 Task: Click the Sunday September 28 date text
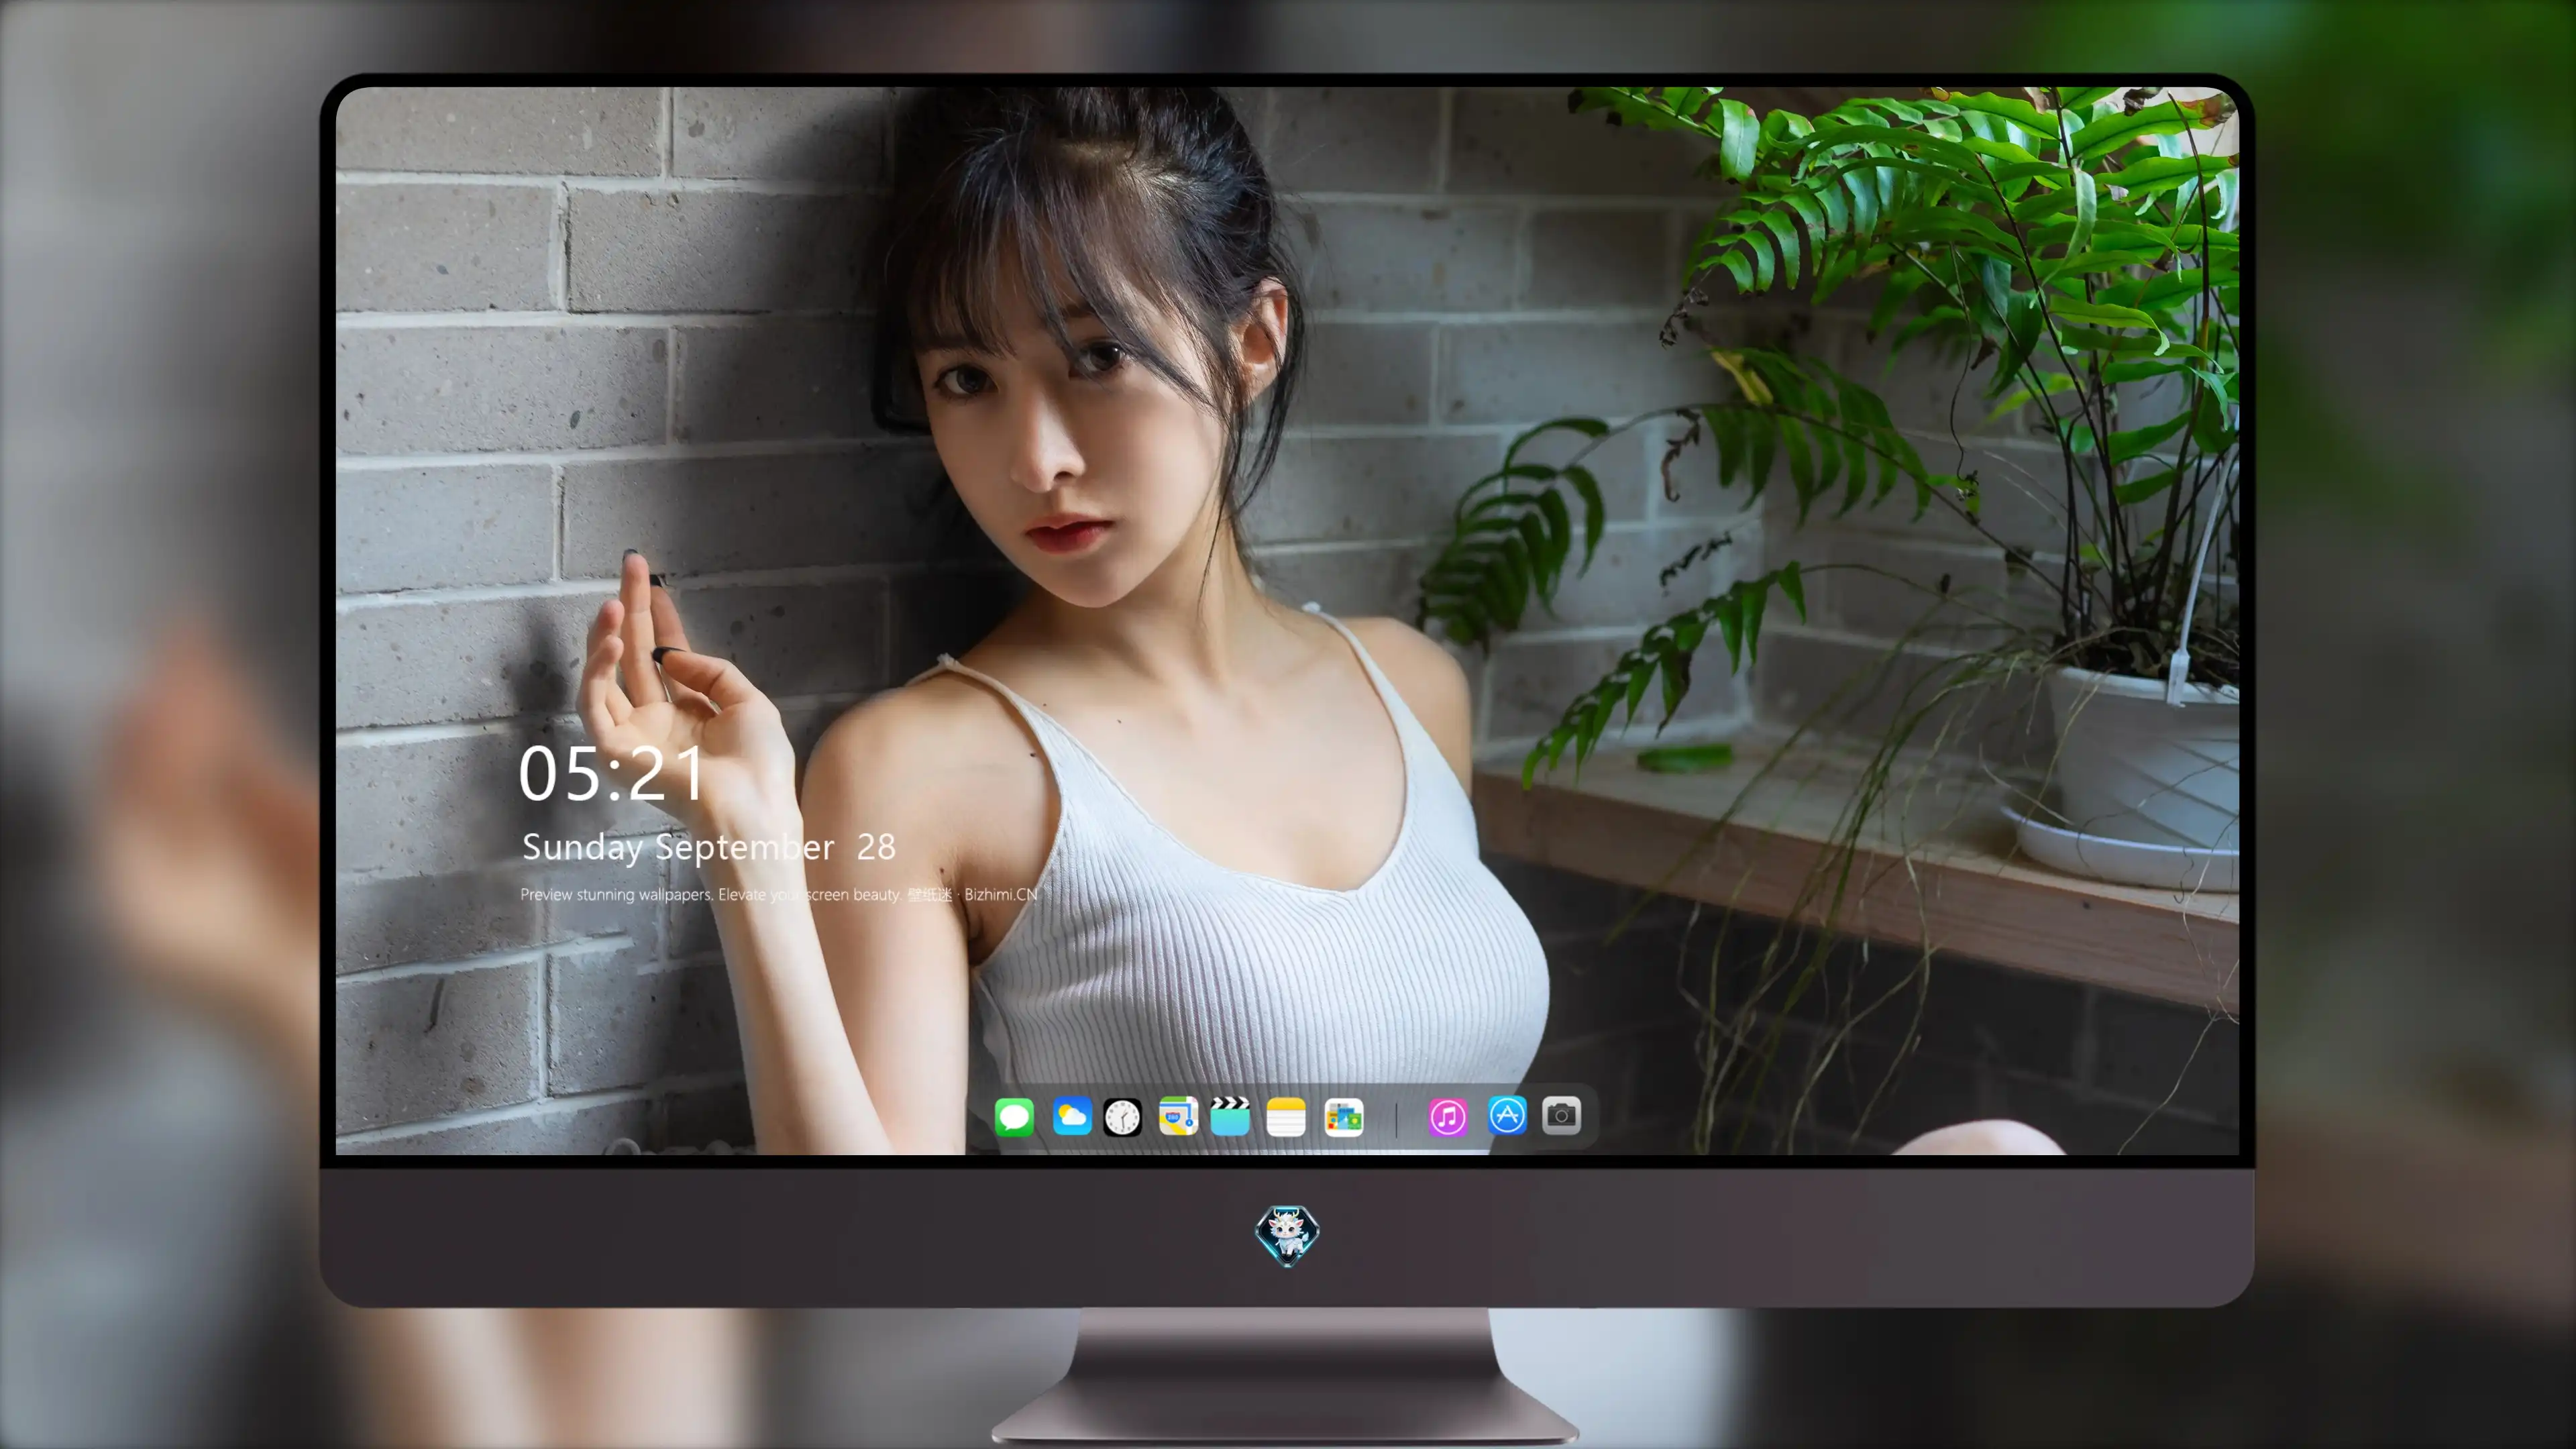[708, 847]
